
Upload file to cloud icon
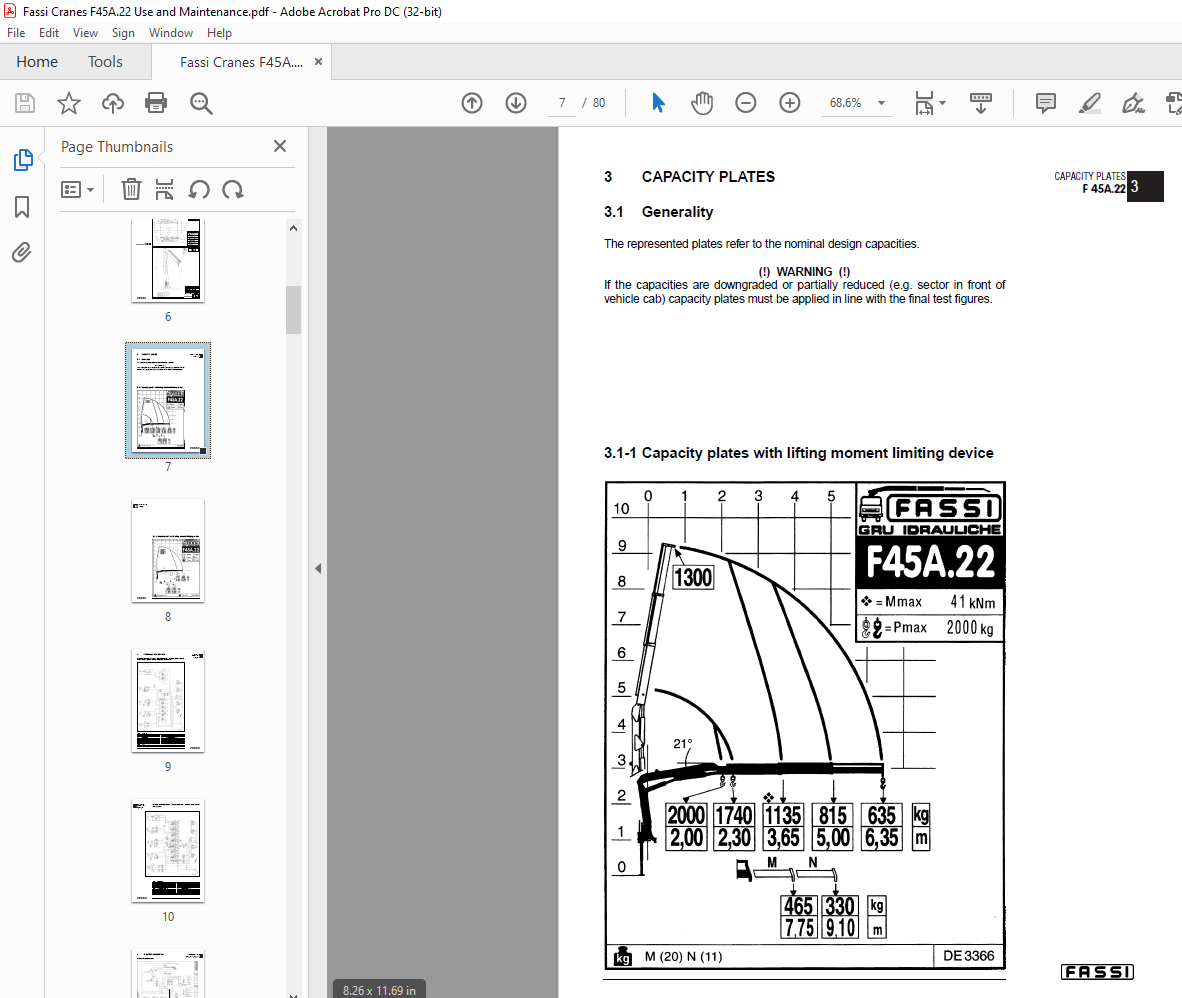(113, 103)
